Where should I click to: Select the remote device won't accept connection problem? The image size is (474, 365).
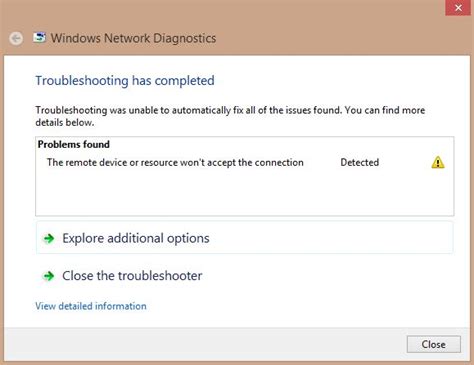pos(175,162)
